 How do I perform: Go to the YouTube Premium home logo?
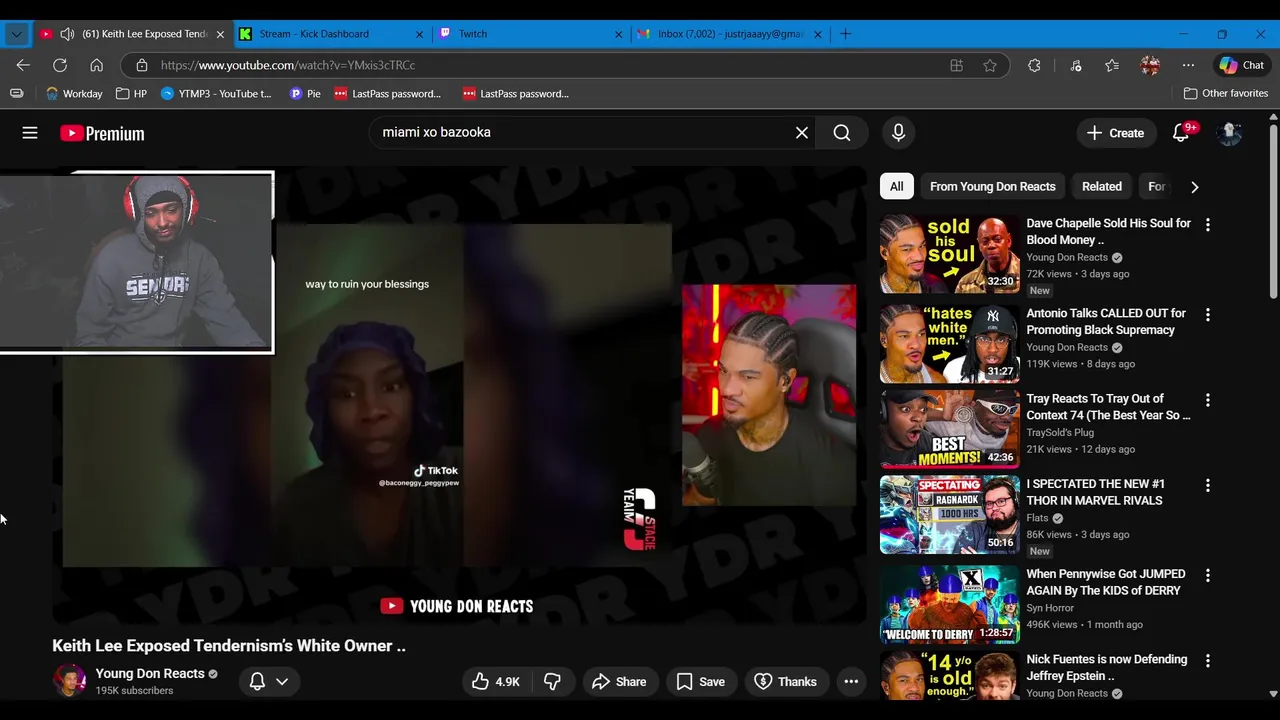[102, 133]
